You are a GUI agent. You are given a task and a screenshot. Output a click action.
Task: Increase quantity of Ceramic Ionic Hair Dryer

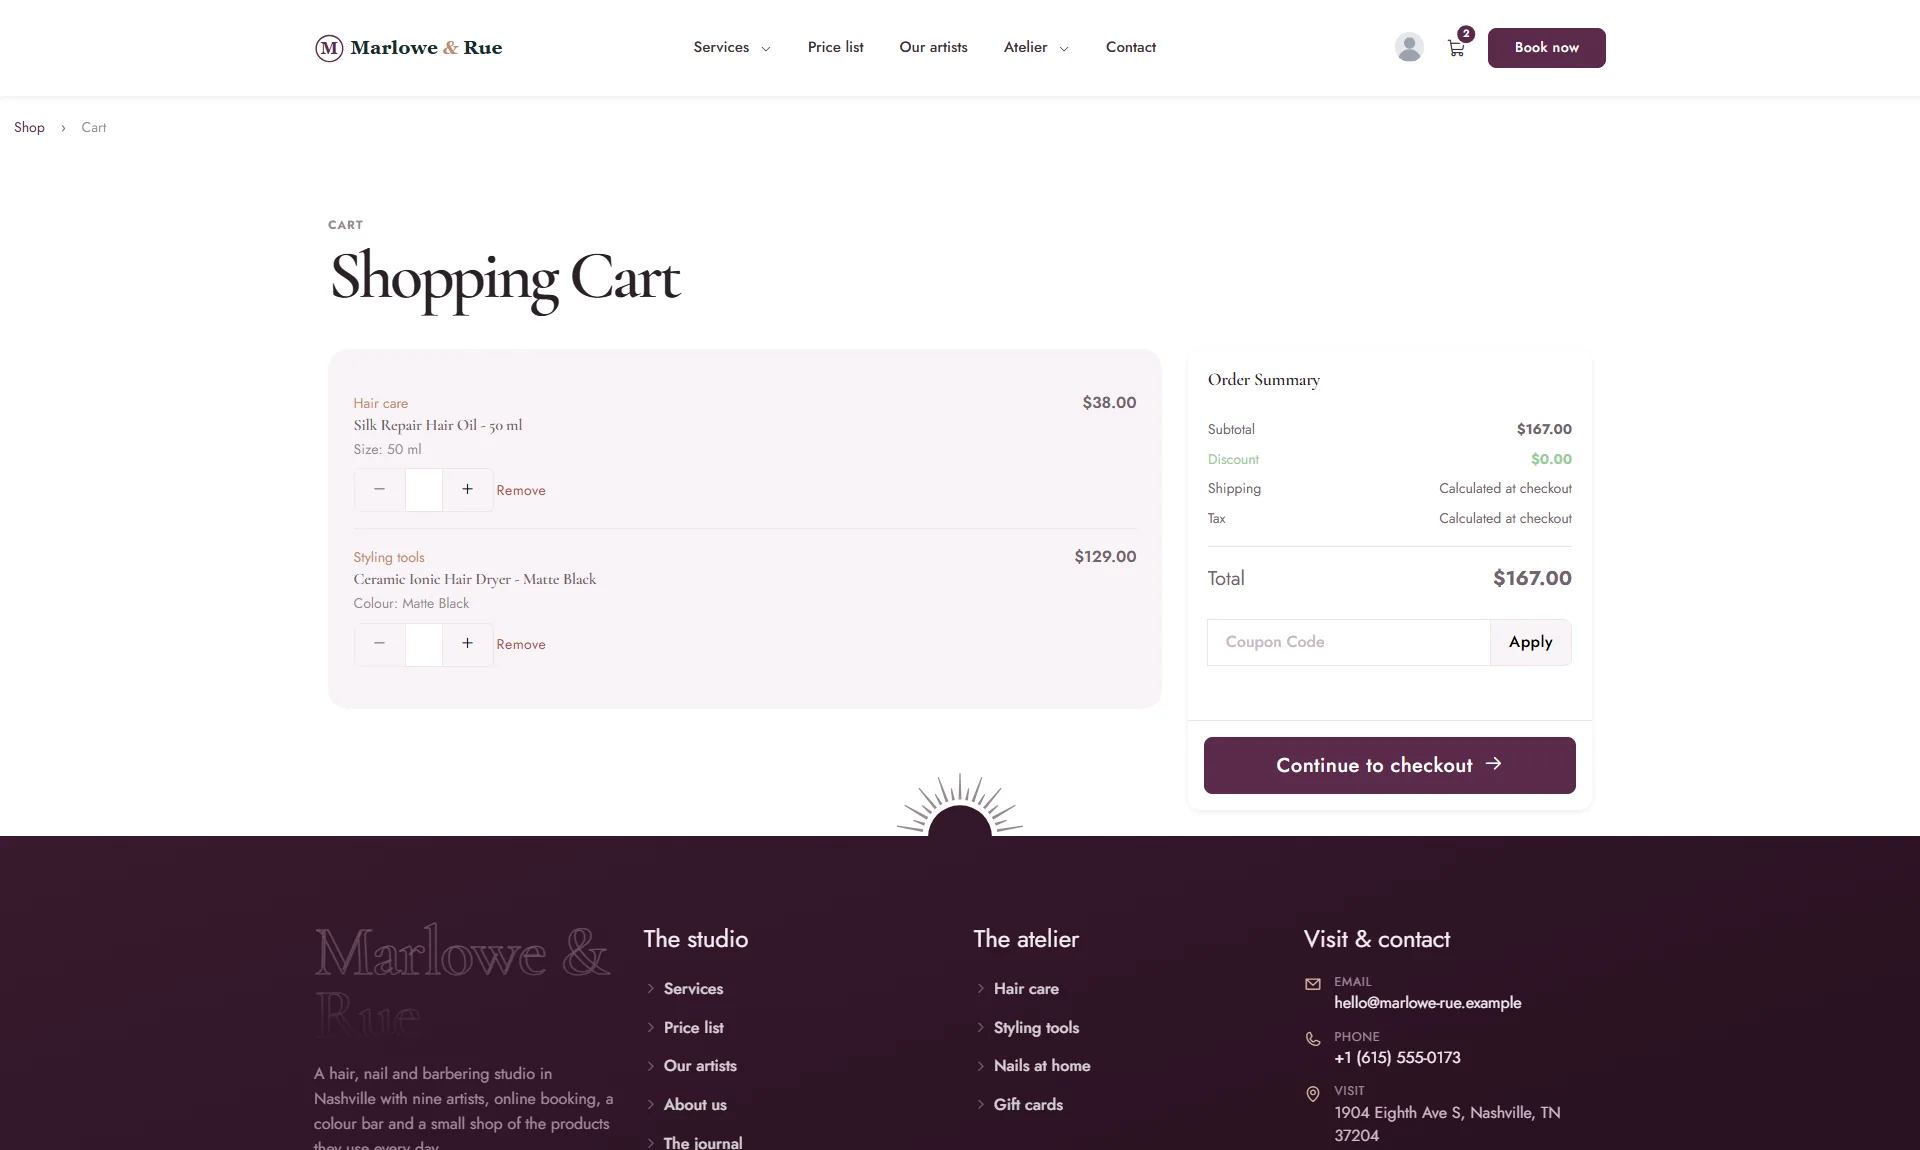pyautogui.click(x=467, y=644)
